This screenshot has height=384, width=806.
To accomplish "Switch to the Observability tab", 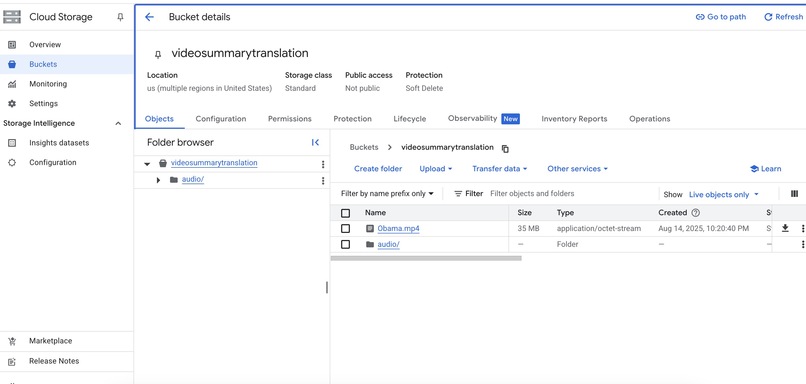I will pos(484,119).
